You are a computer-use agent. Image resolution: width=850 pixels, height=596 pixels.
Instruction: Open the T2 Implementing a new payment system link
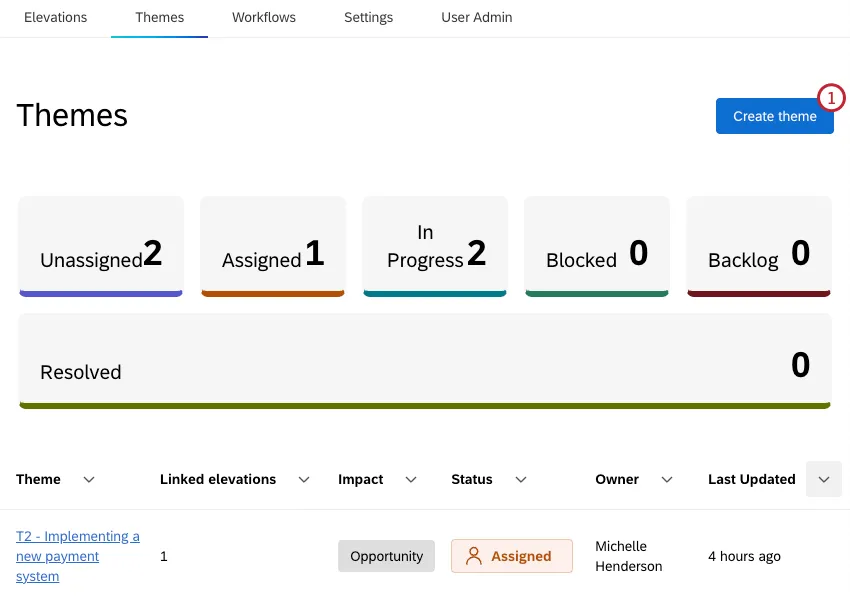click(x=77, y=556)
